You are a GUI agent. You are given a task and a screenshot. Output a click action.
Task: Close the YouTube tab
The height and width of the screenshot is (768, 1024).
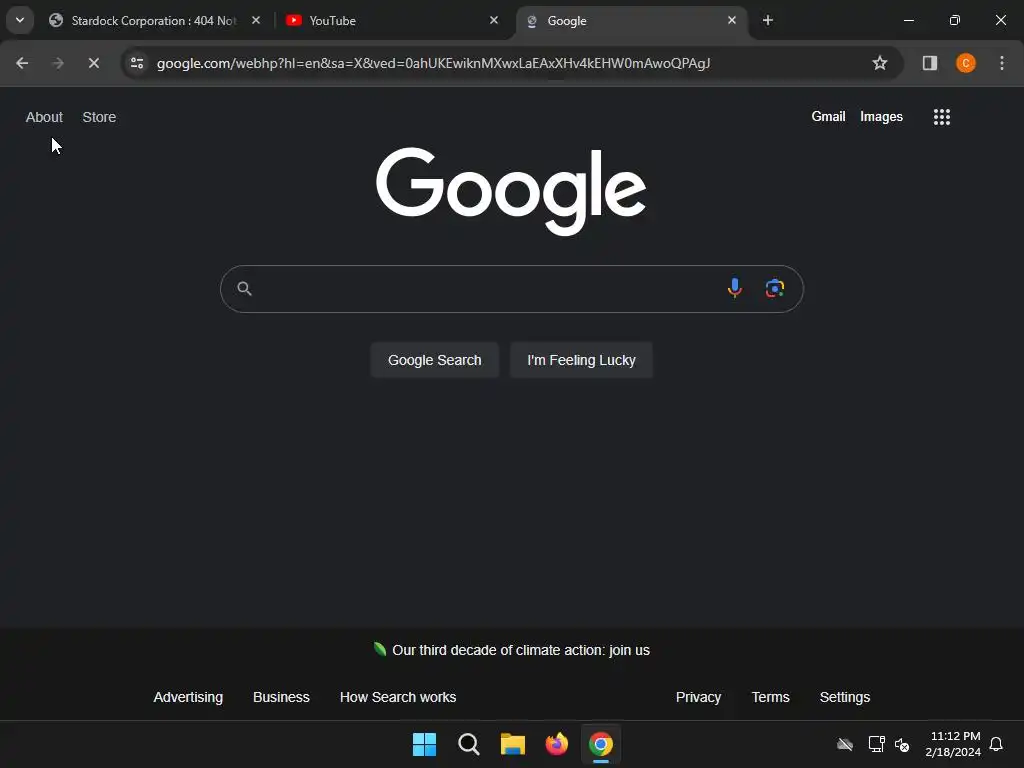[494, 20]
